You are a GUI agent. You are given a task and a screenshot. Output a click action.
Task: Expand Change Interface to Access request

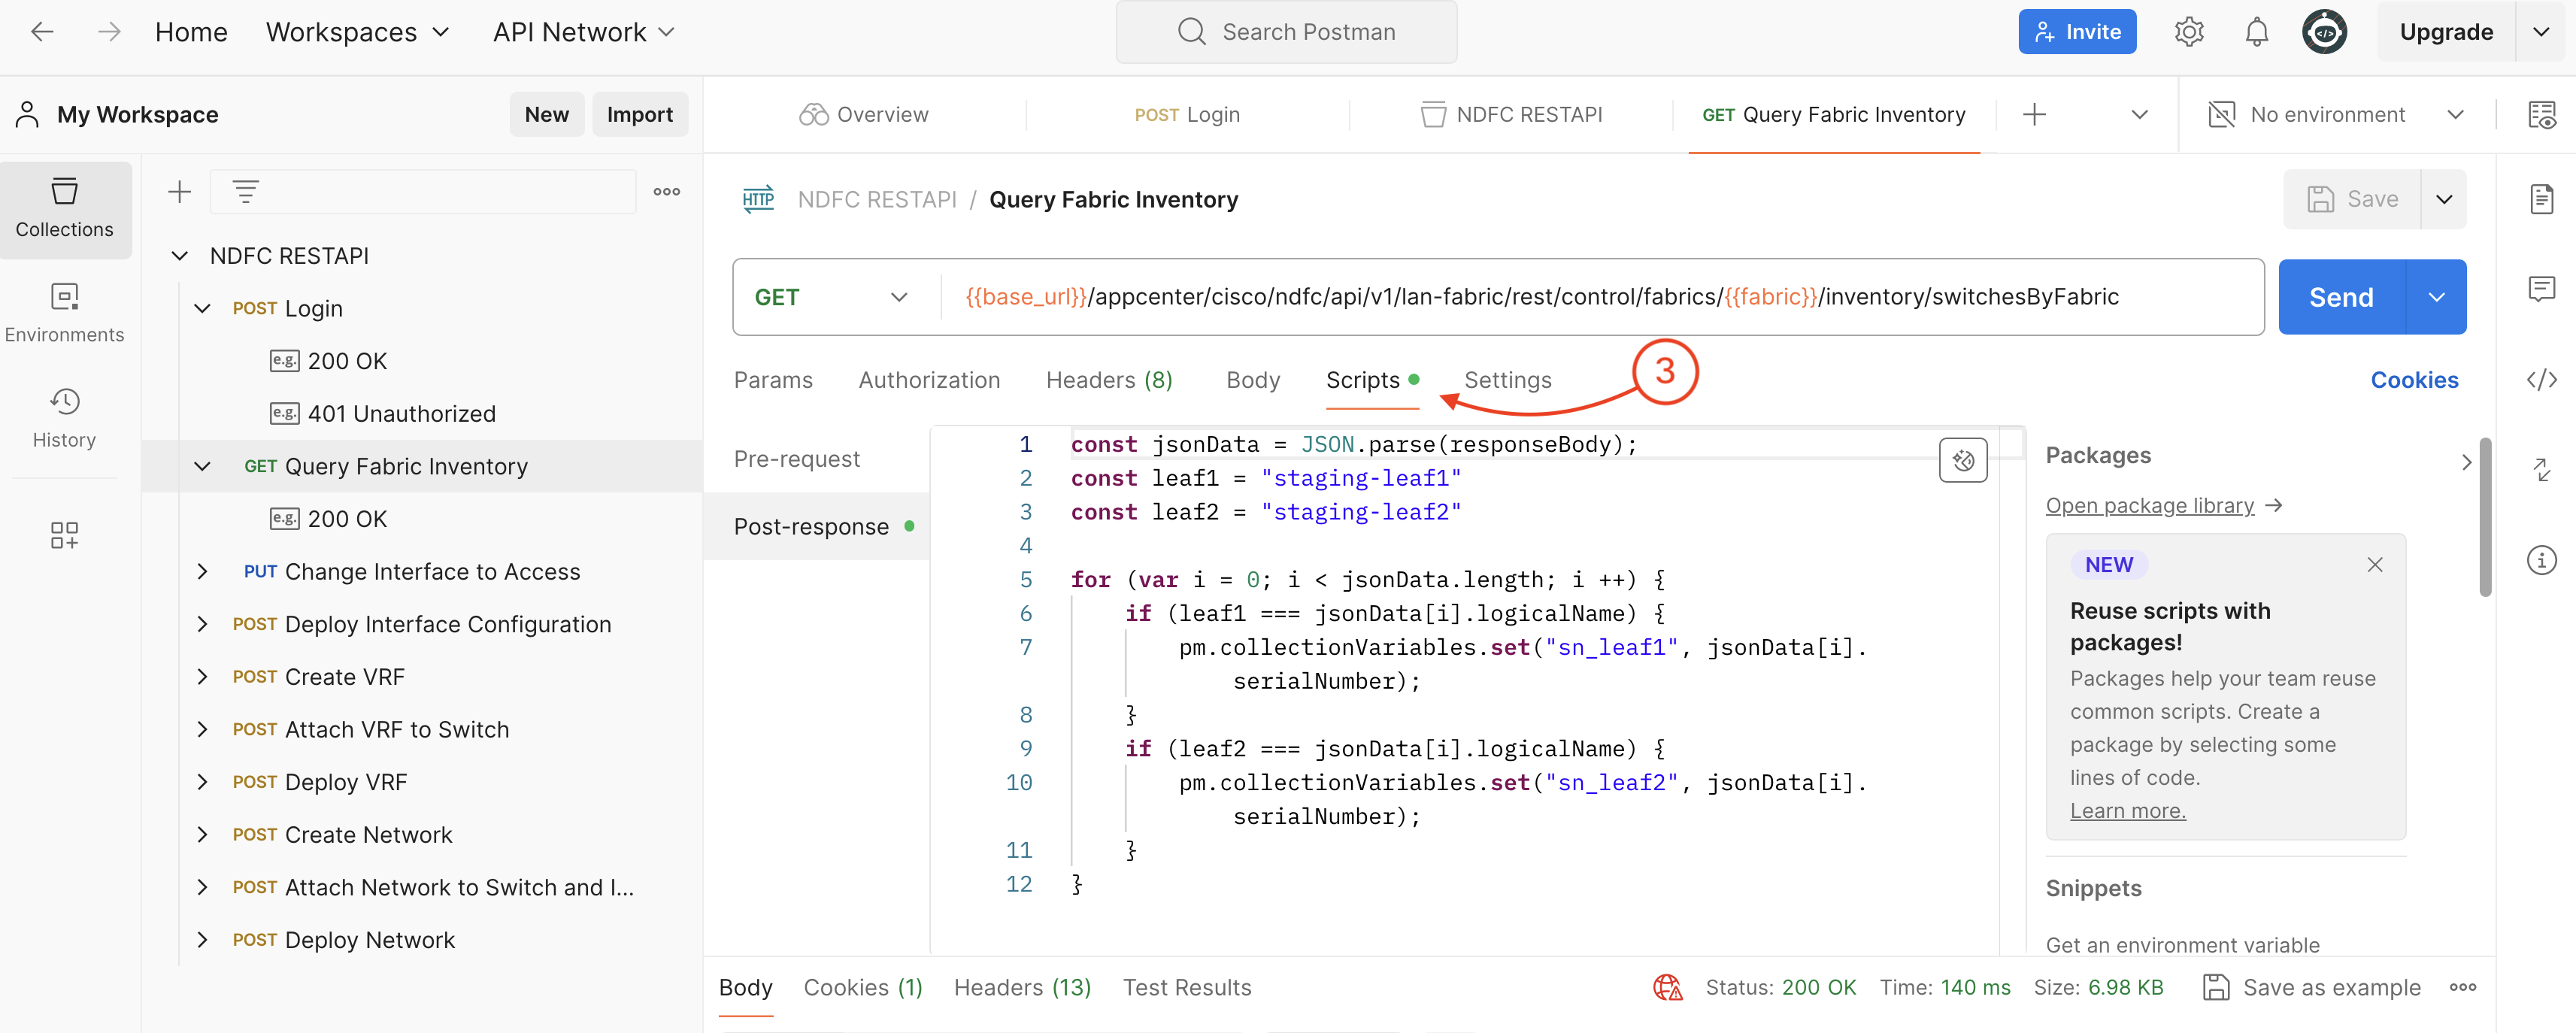click(x=202, y=571)
